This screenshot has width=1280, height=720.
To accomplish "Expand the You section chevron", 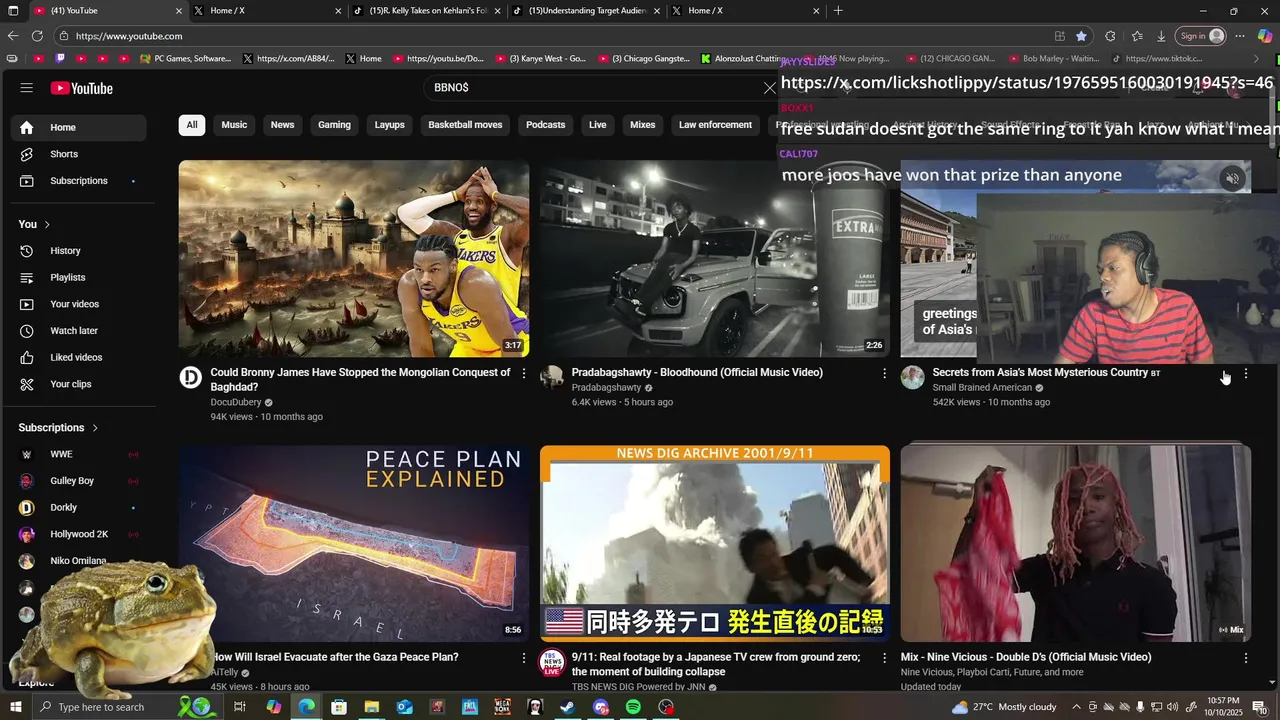I will (x=47, y=224).
